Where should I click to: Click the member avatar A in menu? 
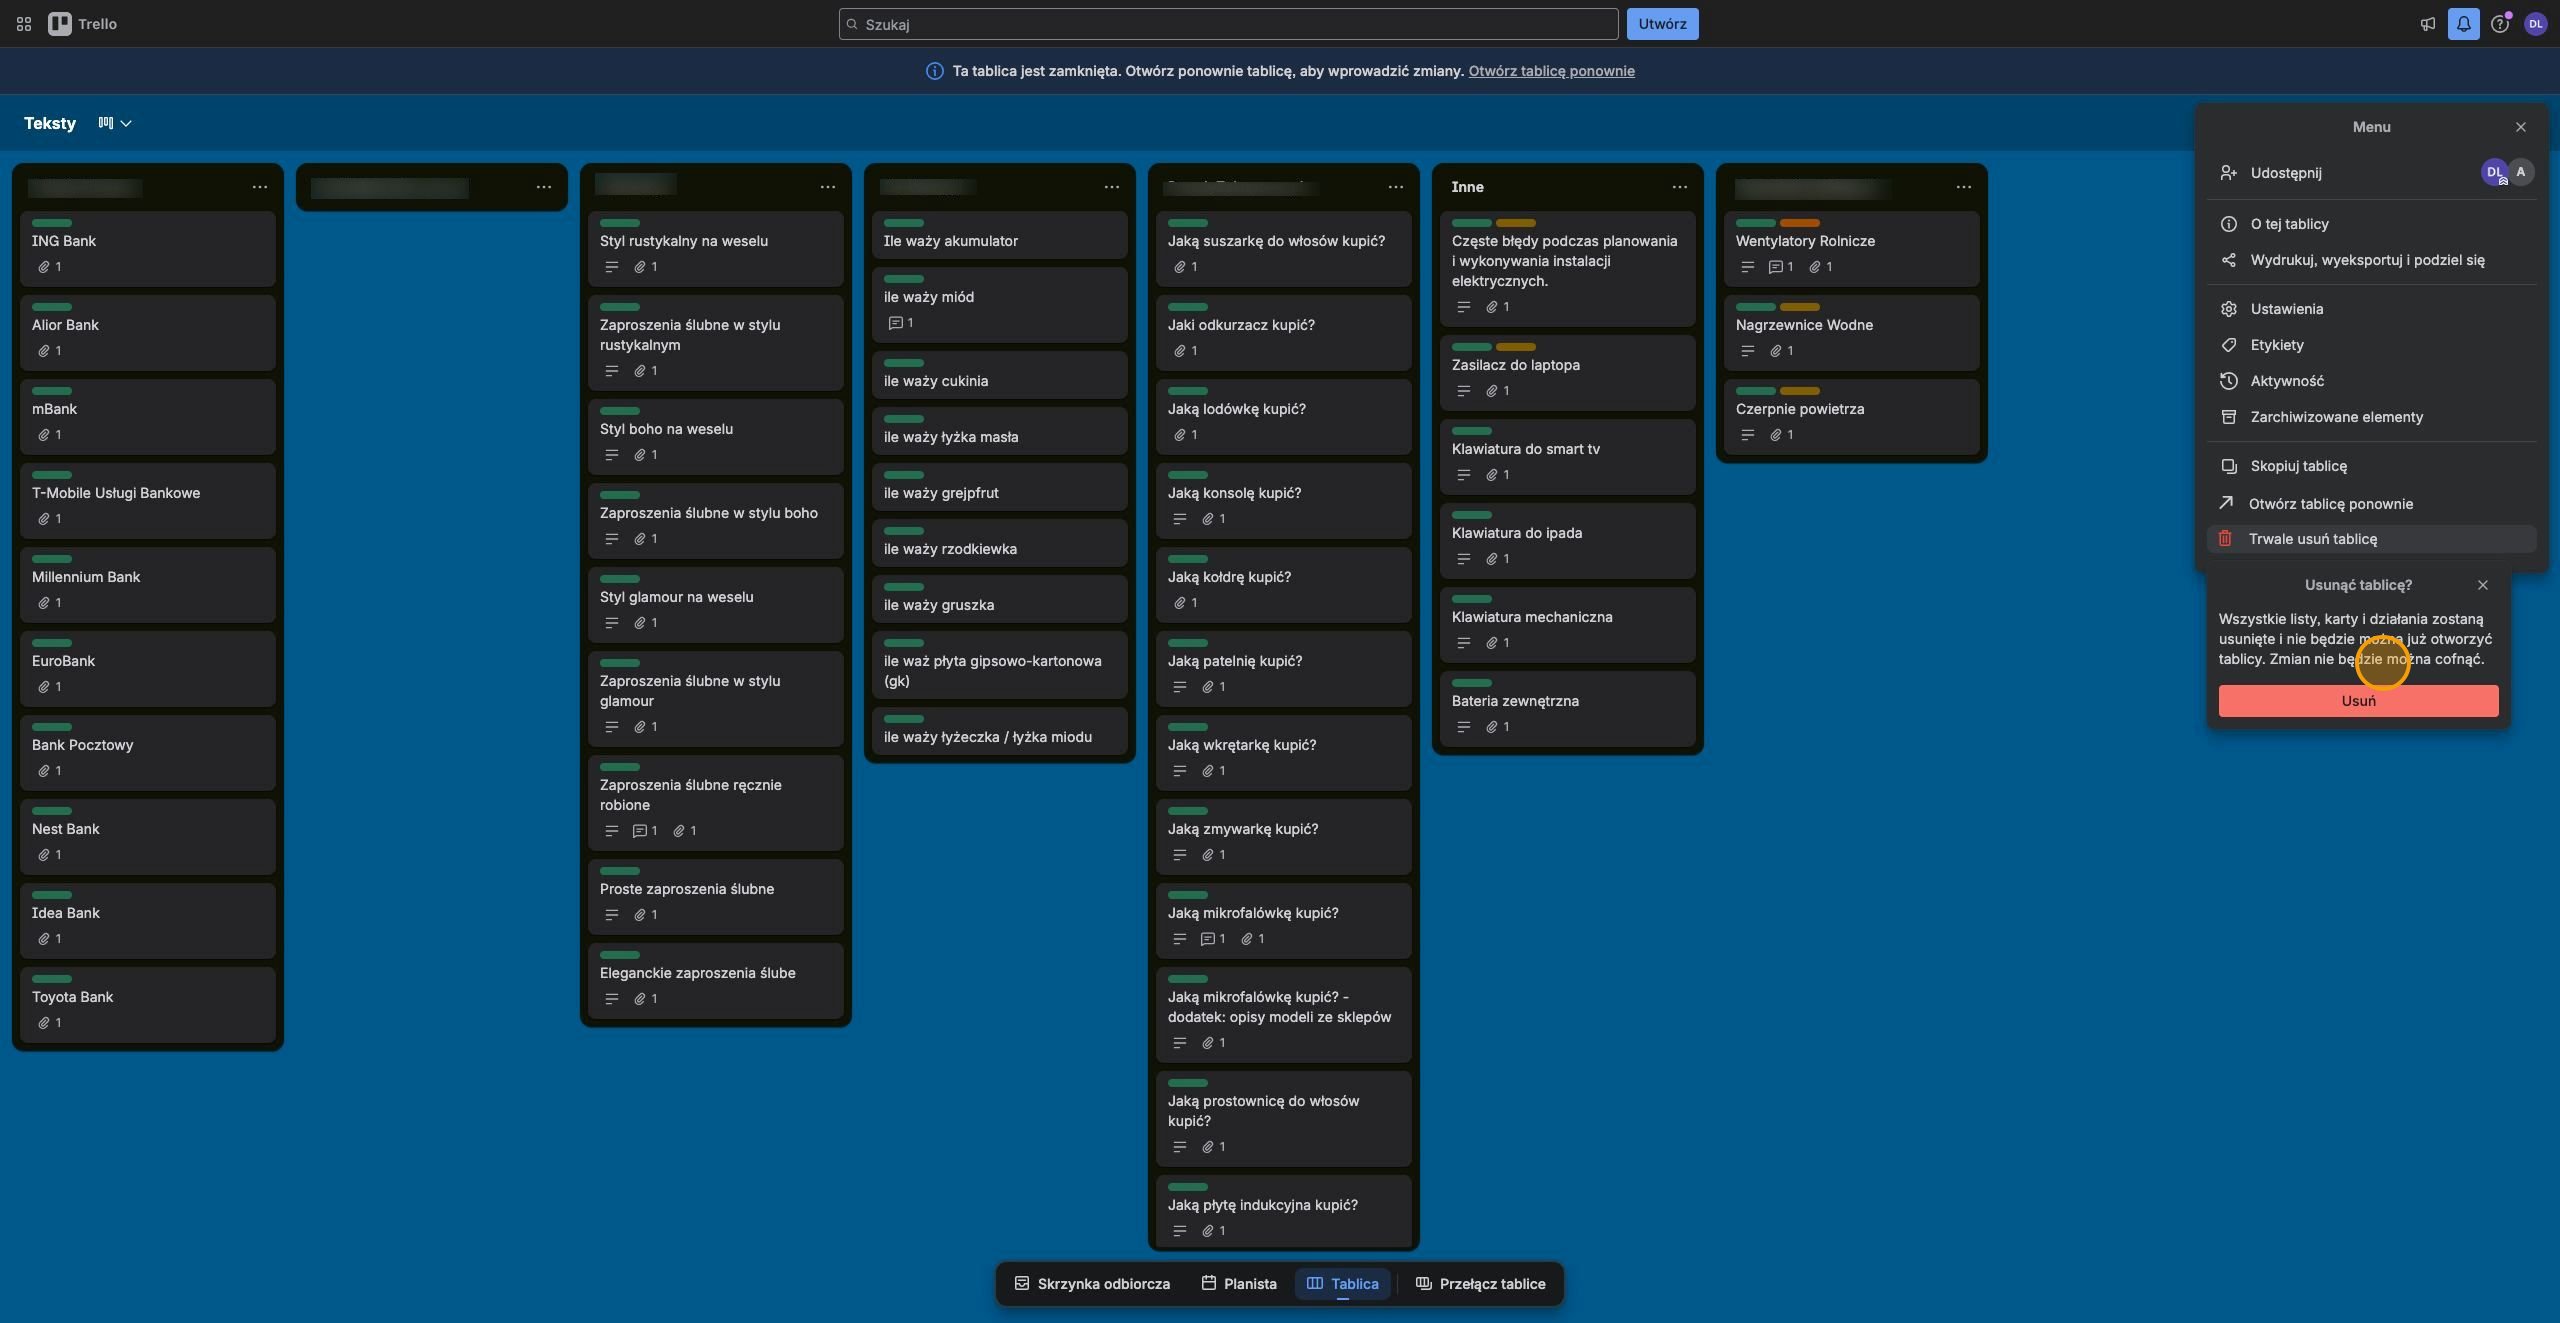point(2521,172)
